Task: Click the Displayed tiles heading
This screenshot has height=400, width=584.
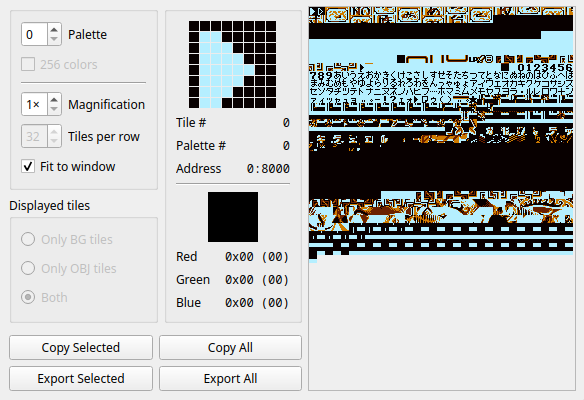Action: pos(50,206)
